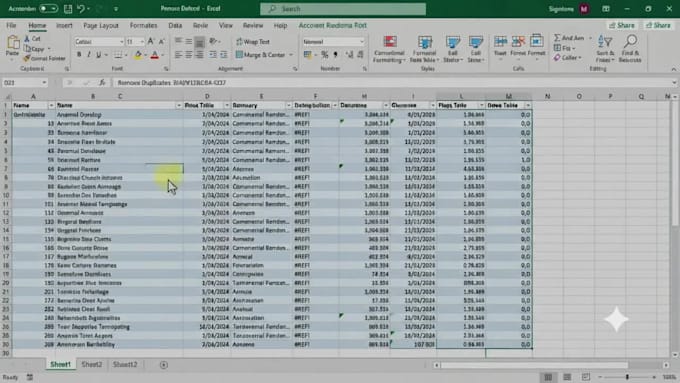680x383 pixels.
Task: Select the Format Painter brush
Action: click(x=27, y=58)
